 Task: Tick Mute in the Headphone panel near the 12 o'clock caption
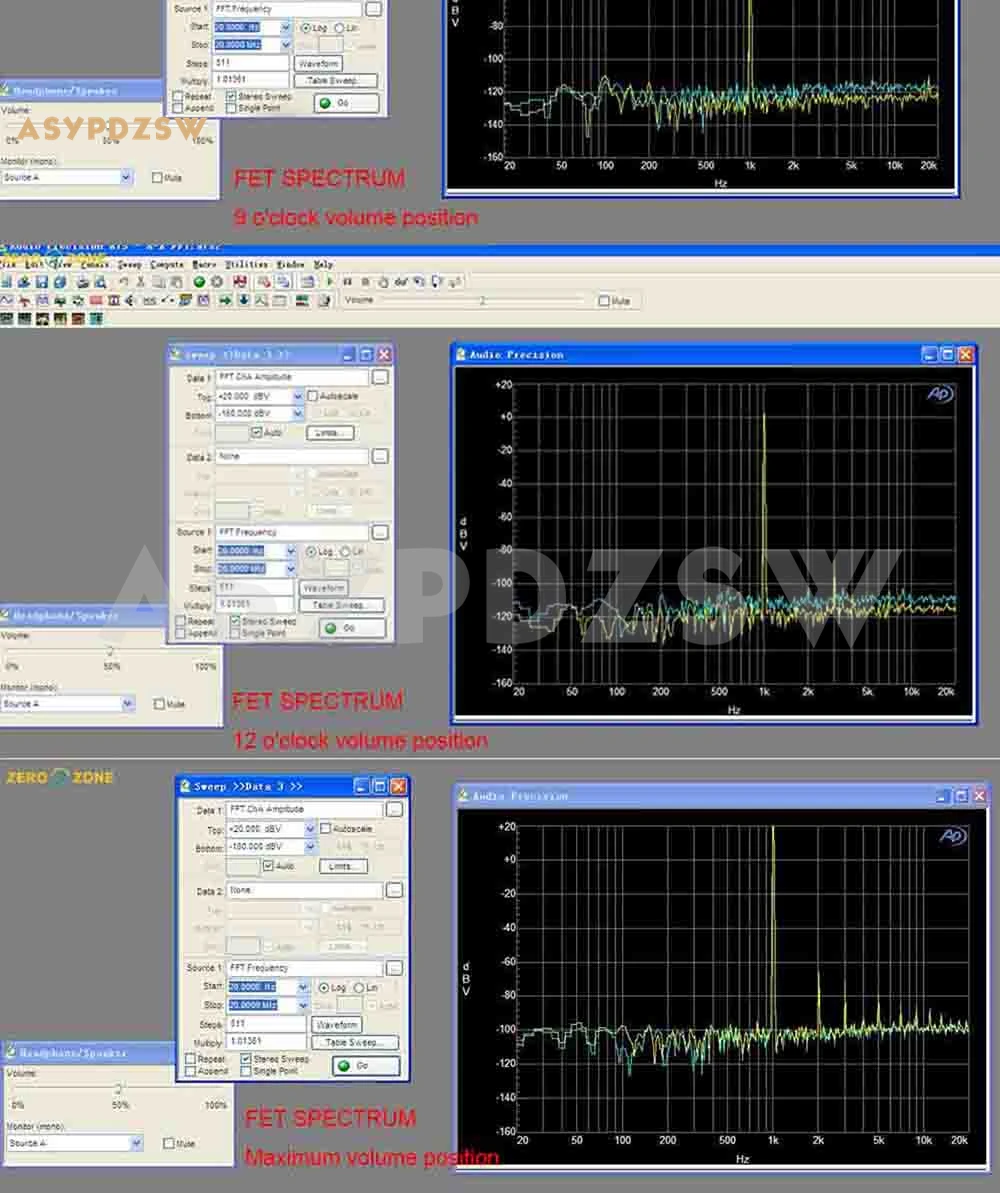pos(159,704)
